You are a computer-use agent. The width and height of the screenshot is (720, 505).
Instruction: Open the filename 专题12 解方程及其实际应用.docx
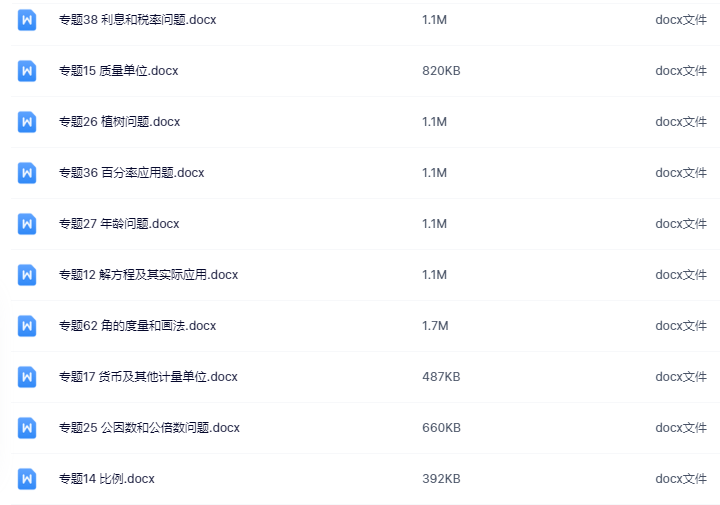pyautogui.click(x=148, y=275)
